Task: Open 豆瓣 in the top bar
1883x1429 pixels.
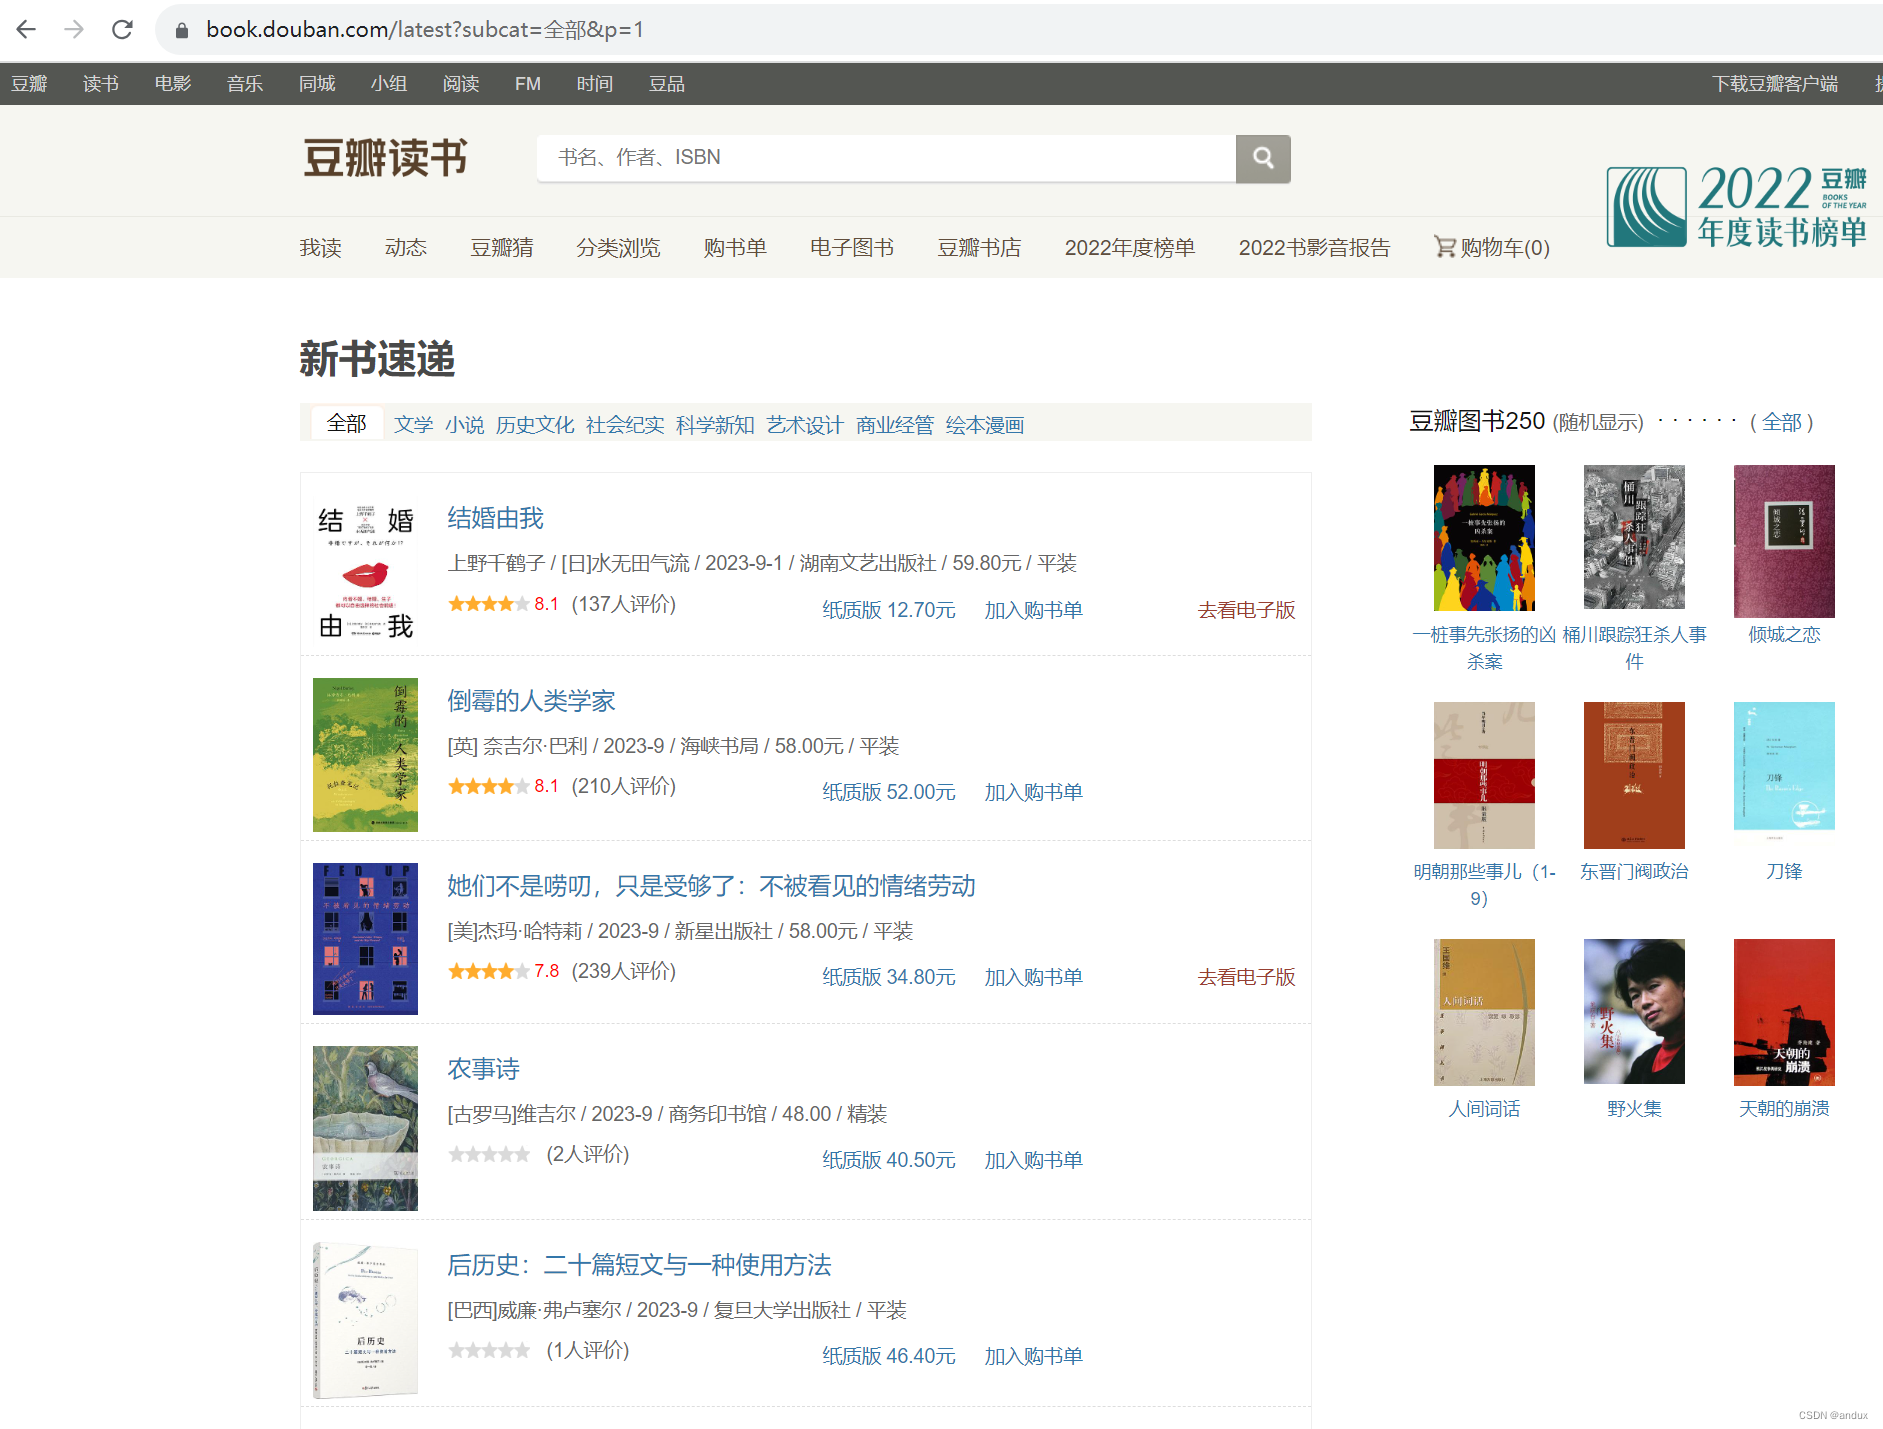Action: click(x=29, y=84)
